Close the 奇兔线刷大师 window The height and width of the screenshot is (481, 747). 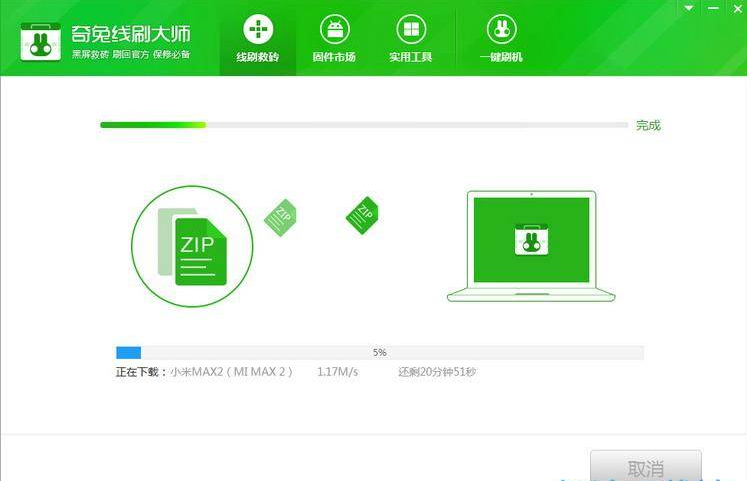tap(737, 8)
